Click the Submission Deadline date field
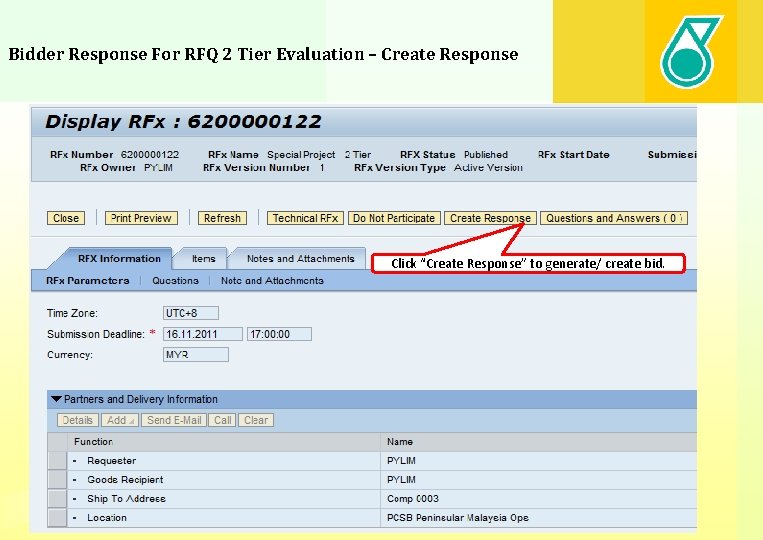This screenshot has height=540, width=763. click(203, 334)
